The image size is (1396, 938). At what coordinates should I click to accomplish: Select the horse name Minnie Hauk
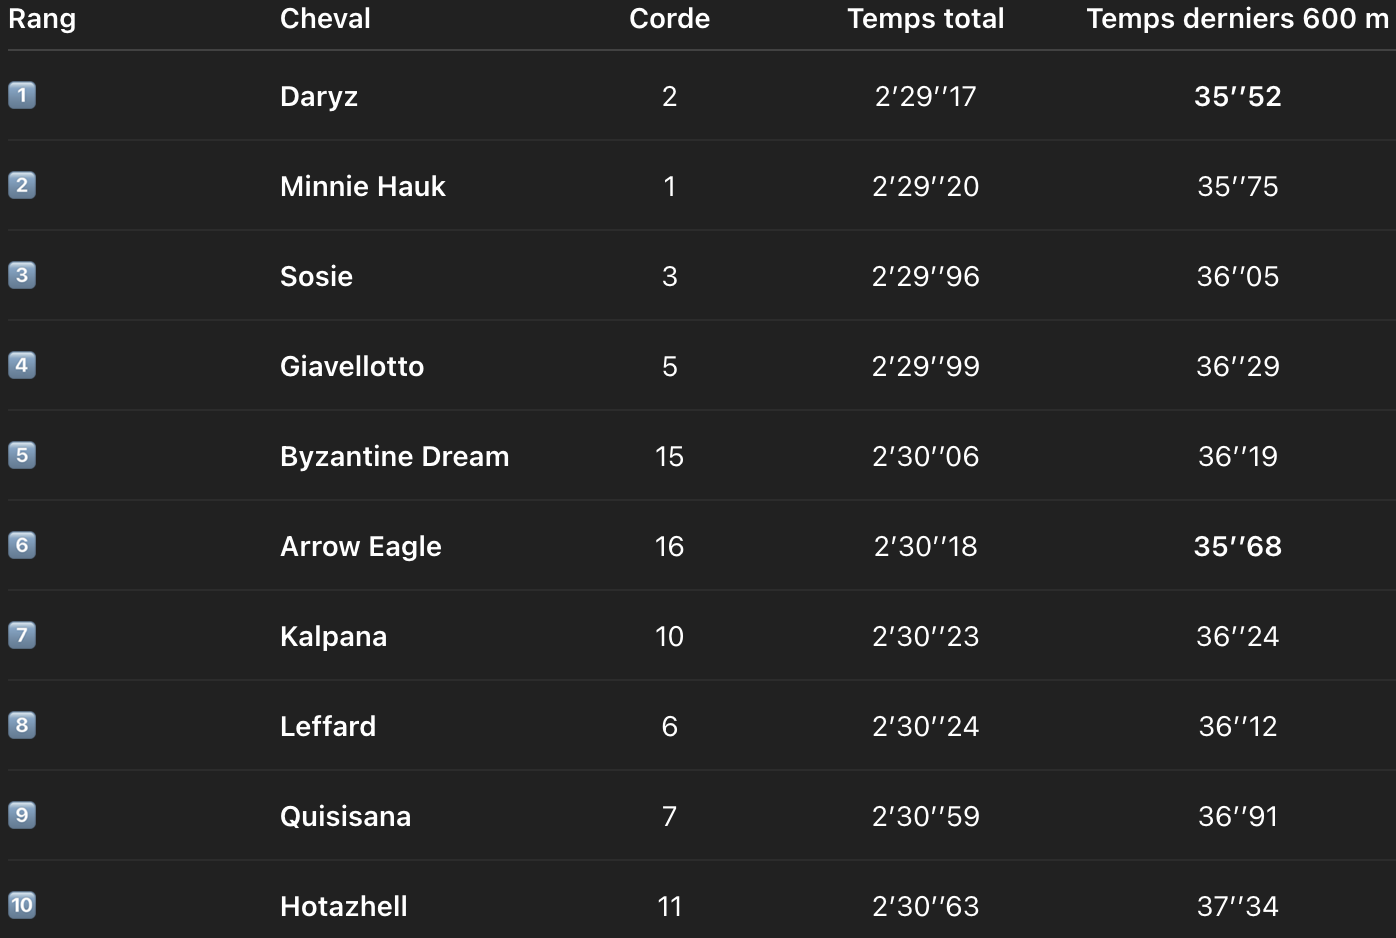362,187
